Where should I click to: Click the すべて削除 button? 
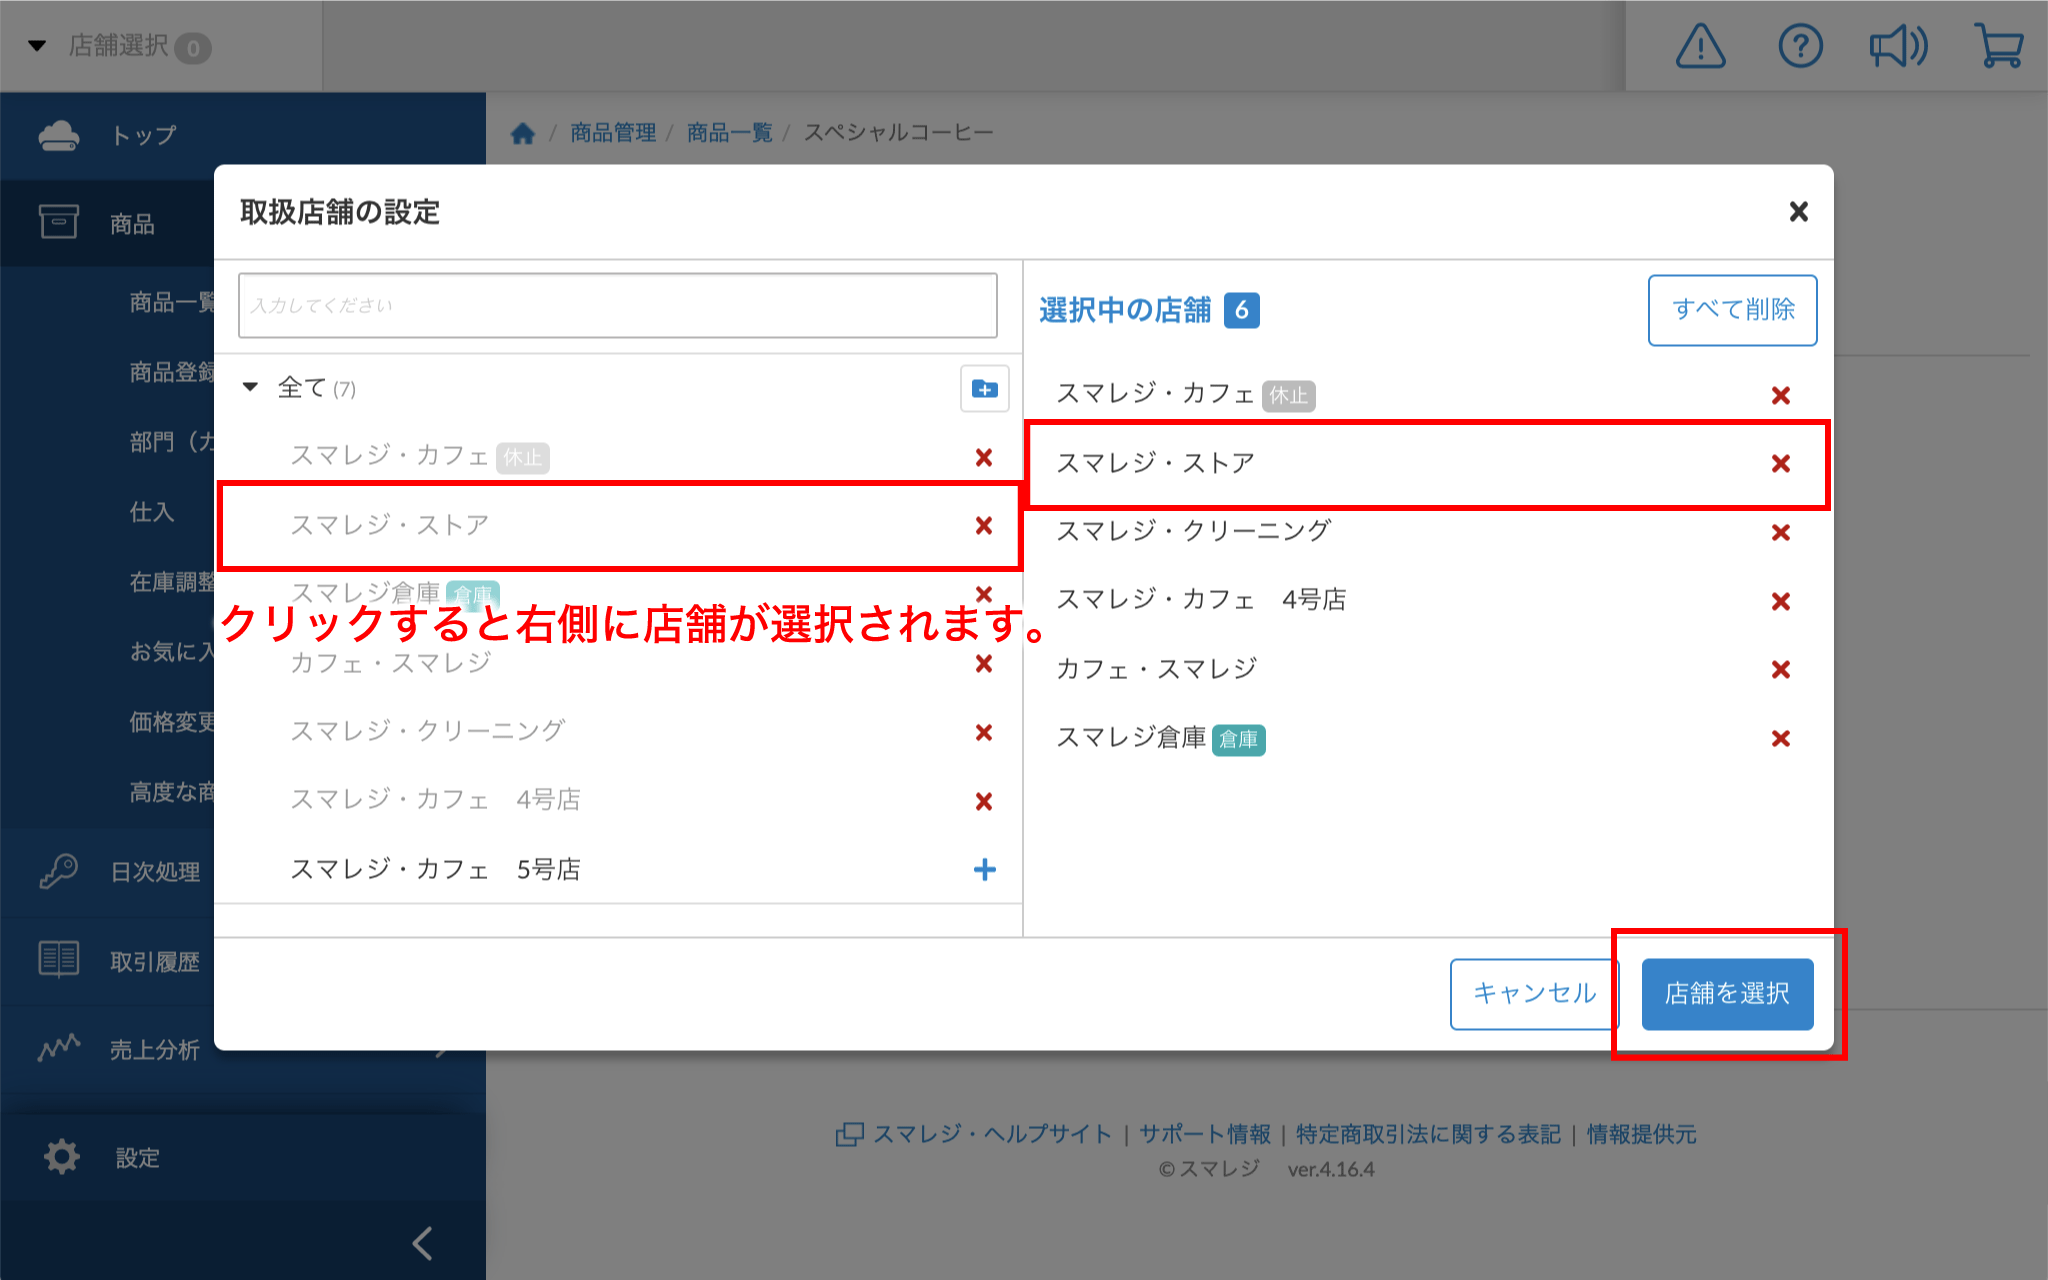(x=1733, y=310)
